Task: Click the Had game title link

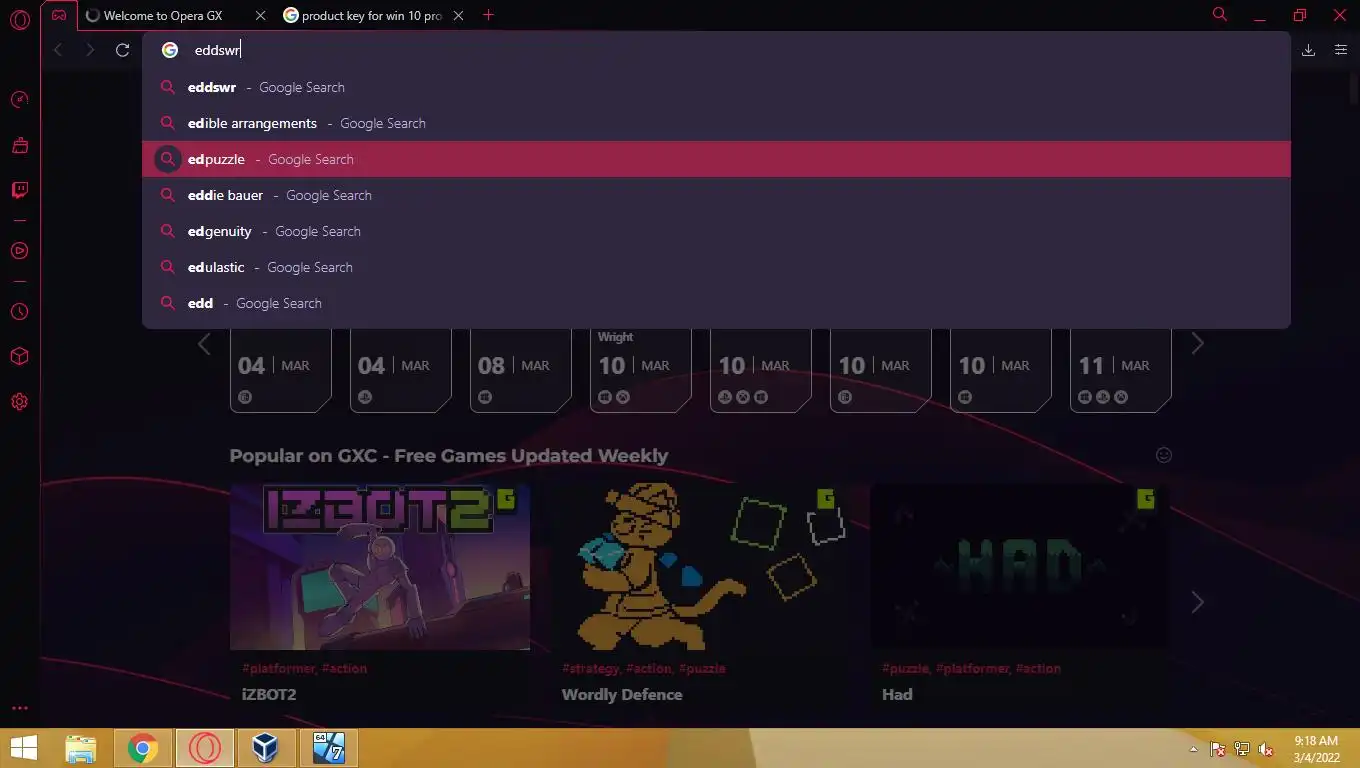Action: (897, 694)
